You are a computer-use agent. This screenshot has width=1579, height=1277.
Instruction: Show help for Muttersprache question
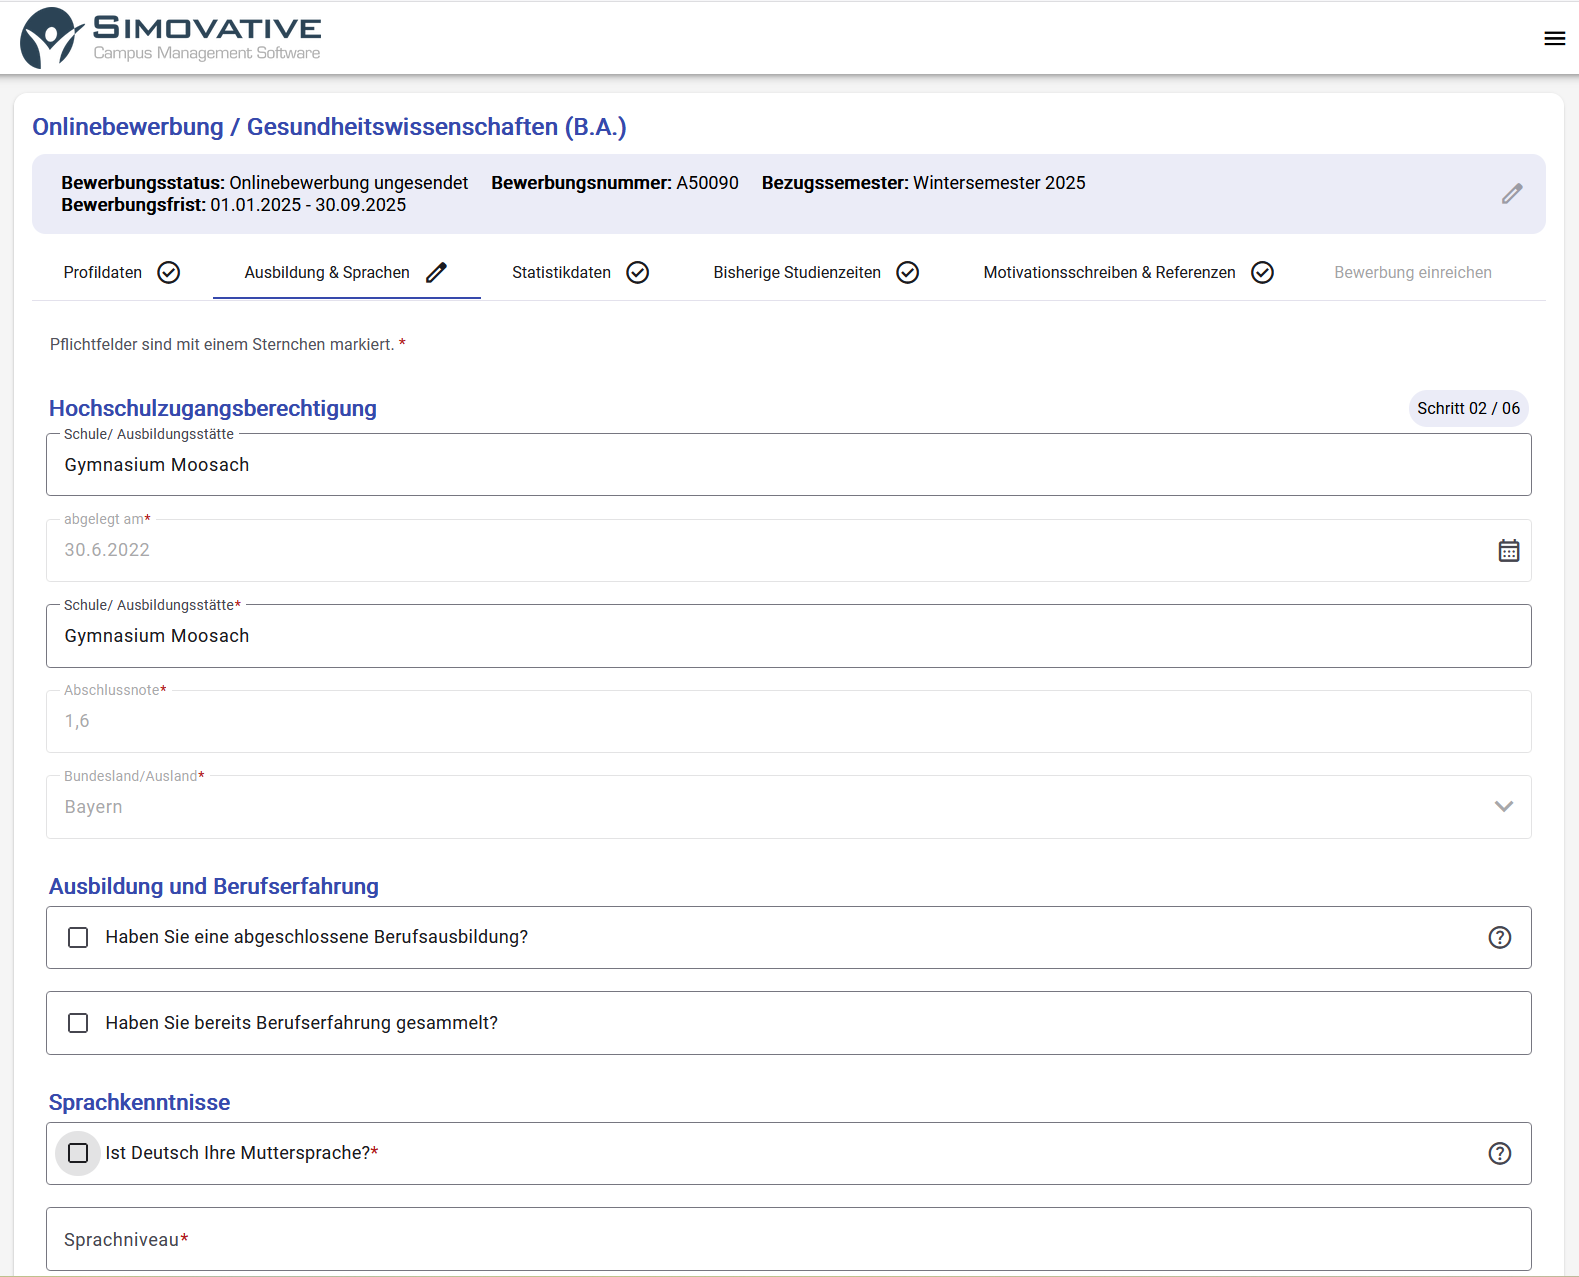1500,1153
